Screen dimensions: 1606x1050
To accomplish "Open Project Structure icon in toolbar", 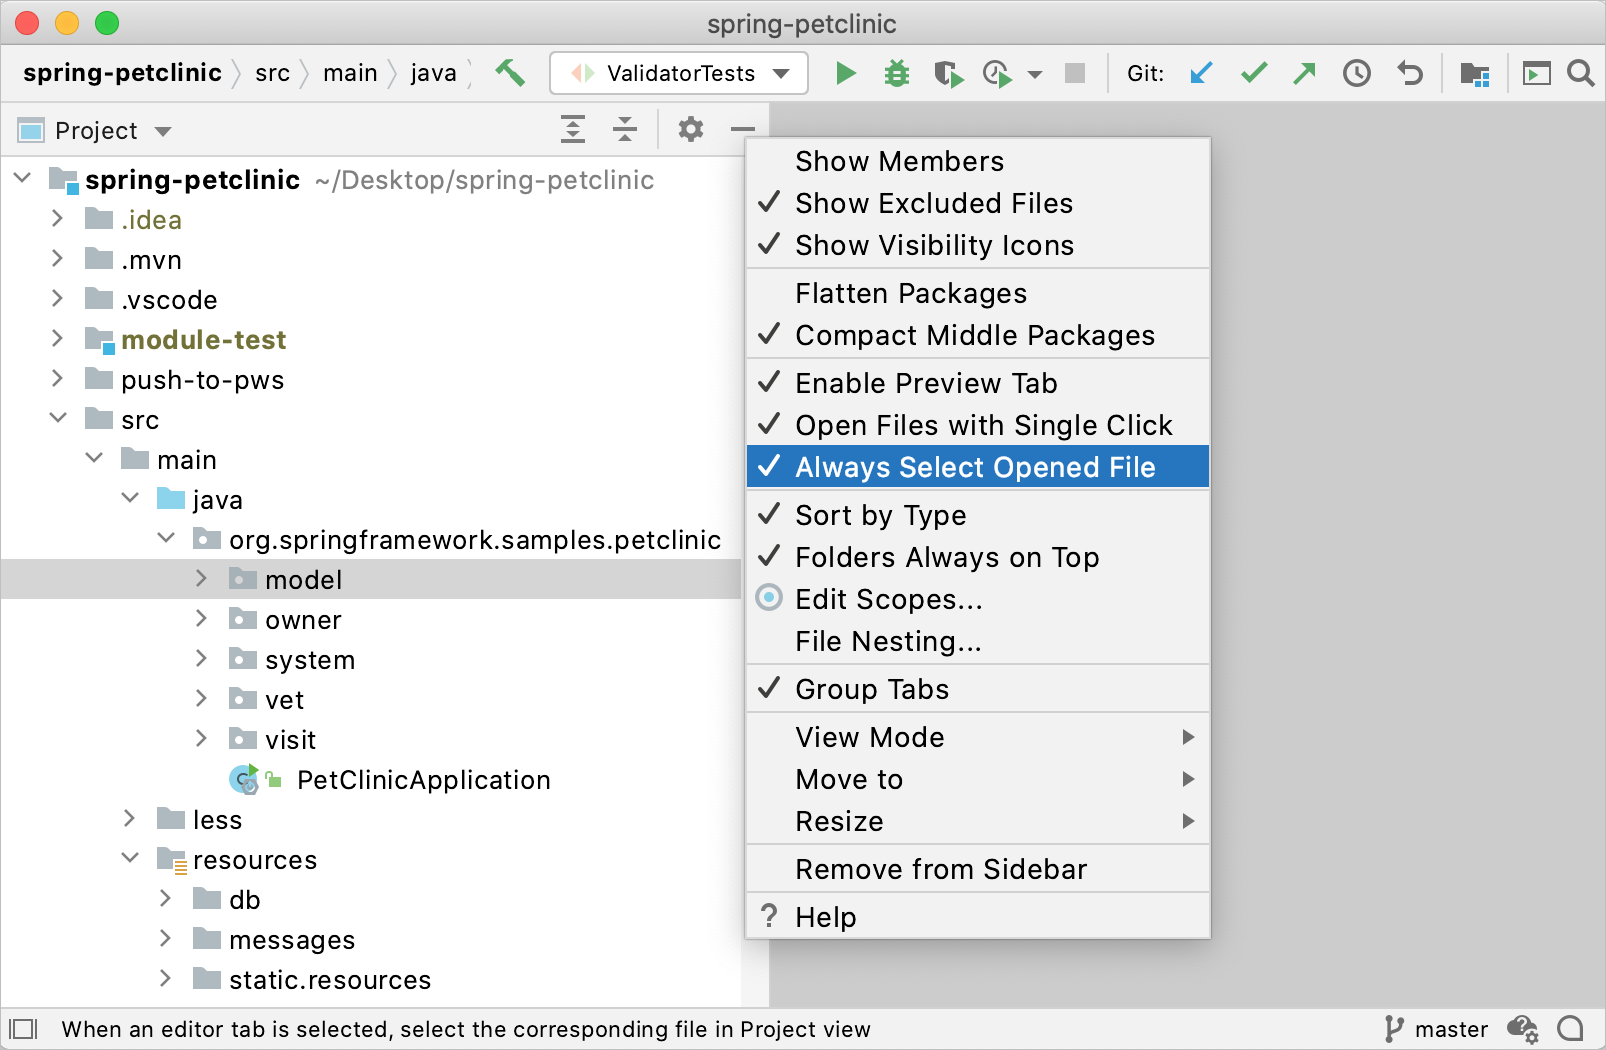I will click(1475, 73).
